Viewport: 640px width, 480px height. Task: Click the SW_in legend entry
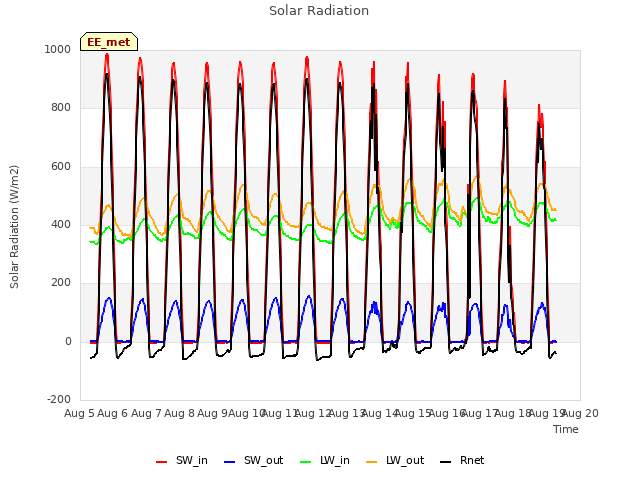[x=182, y=460]
